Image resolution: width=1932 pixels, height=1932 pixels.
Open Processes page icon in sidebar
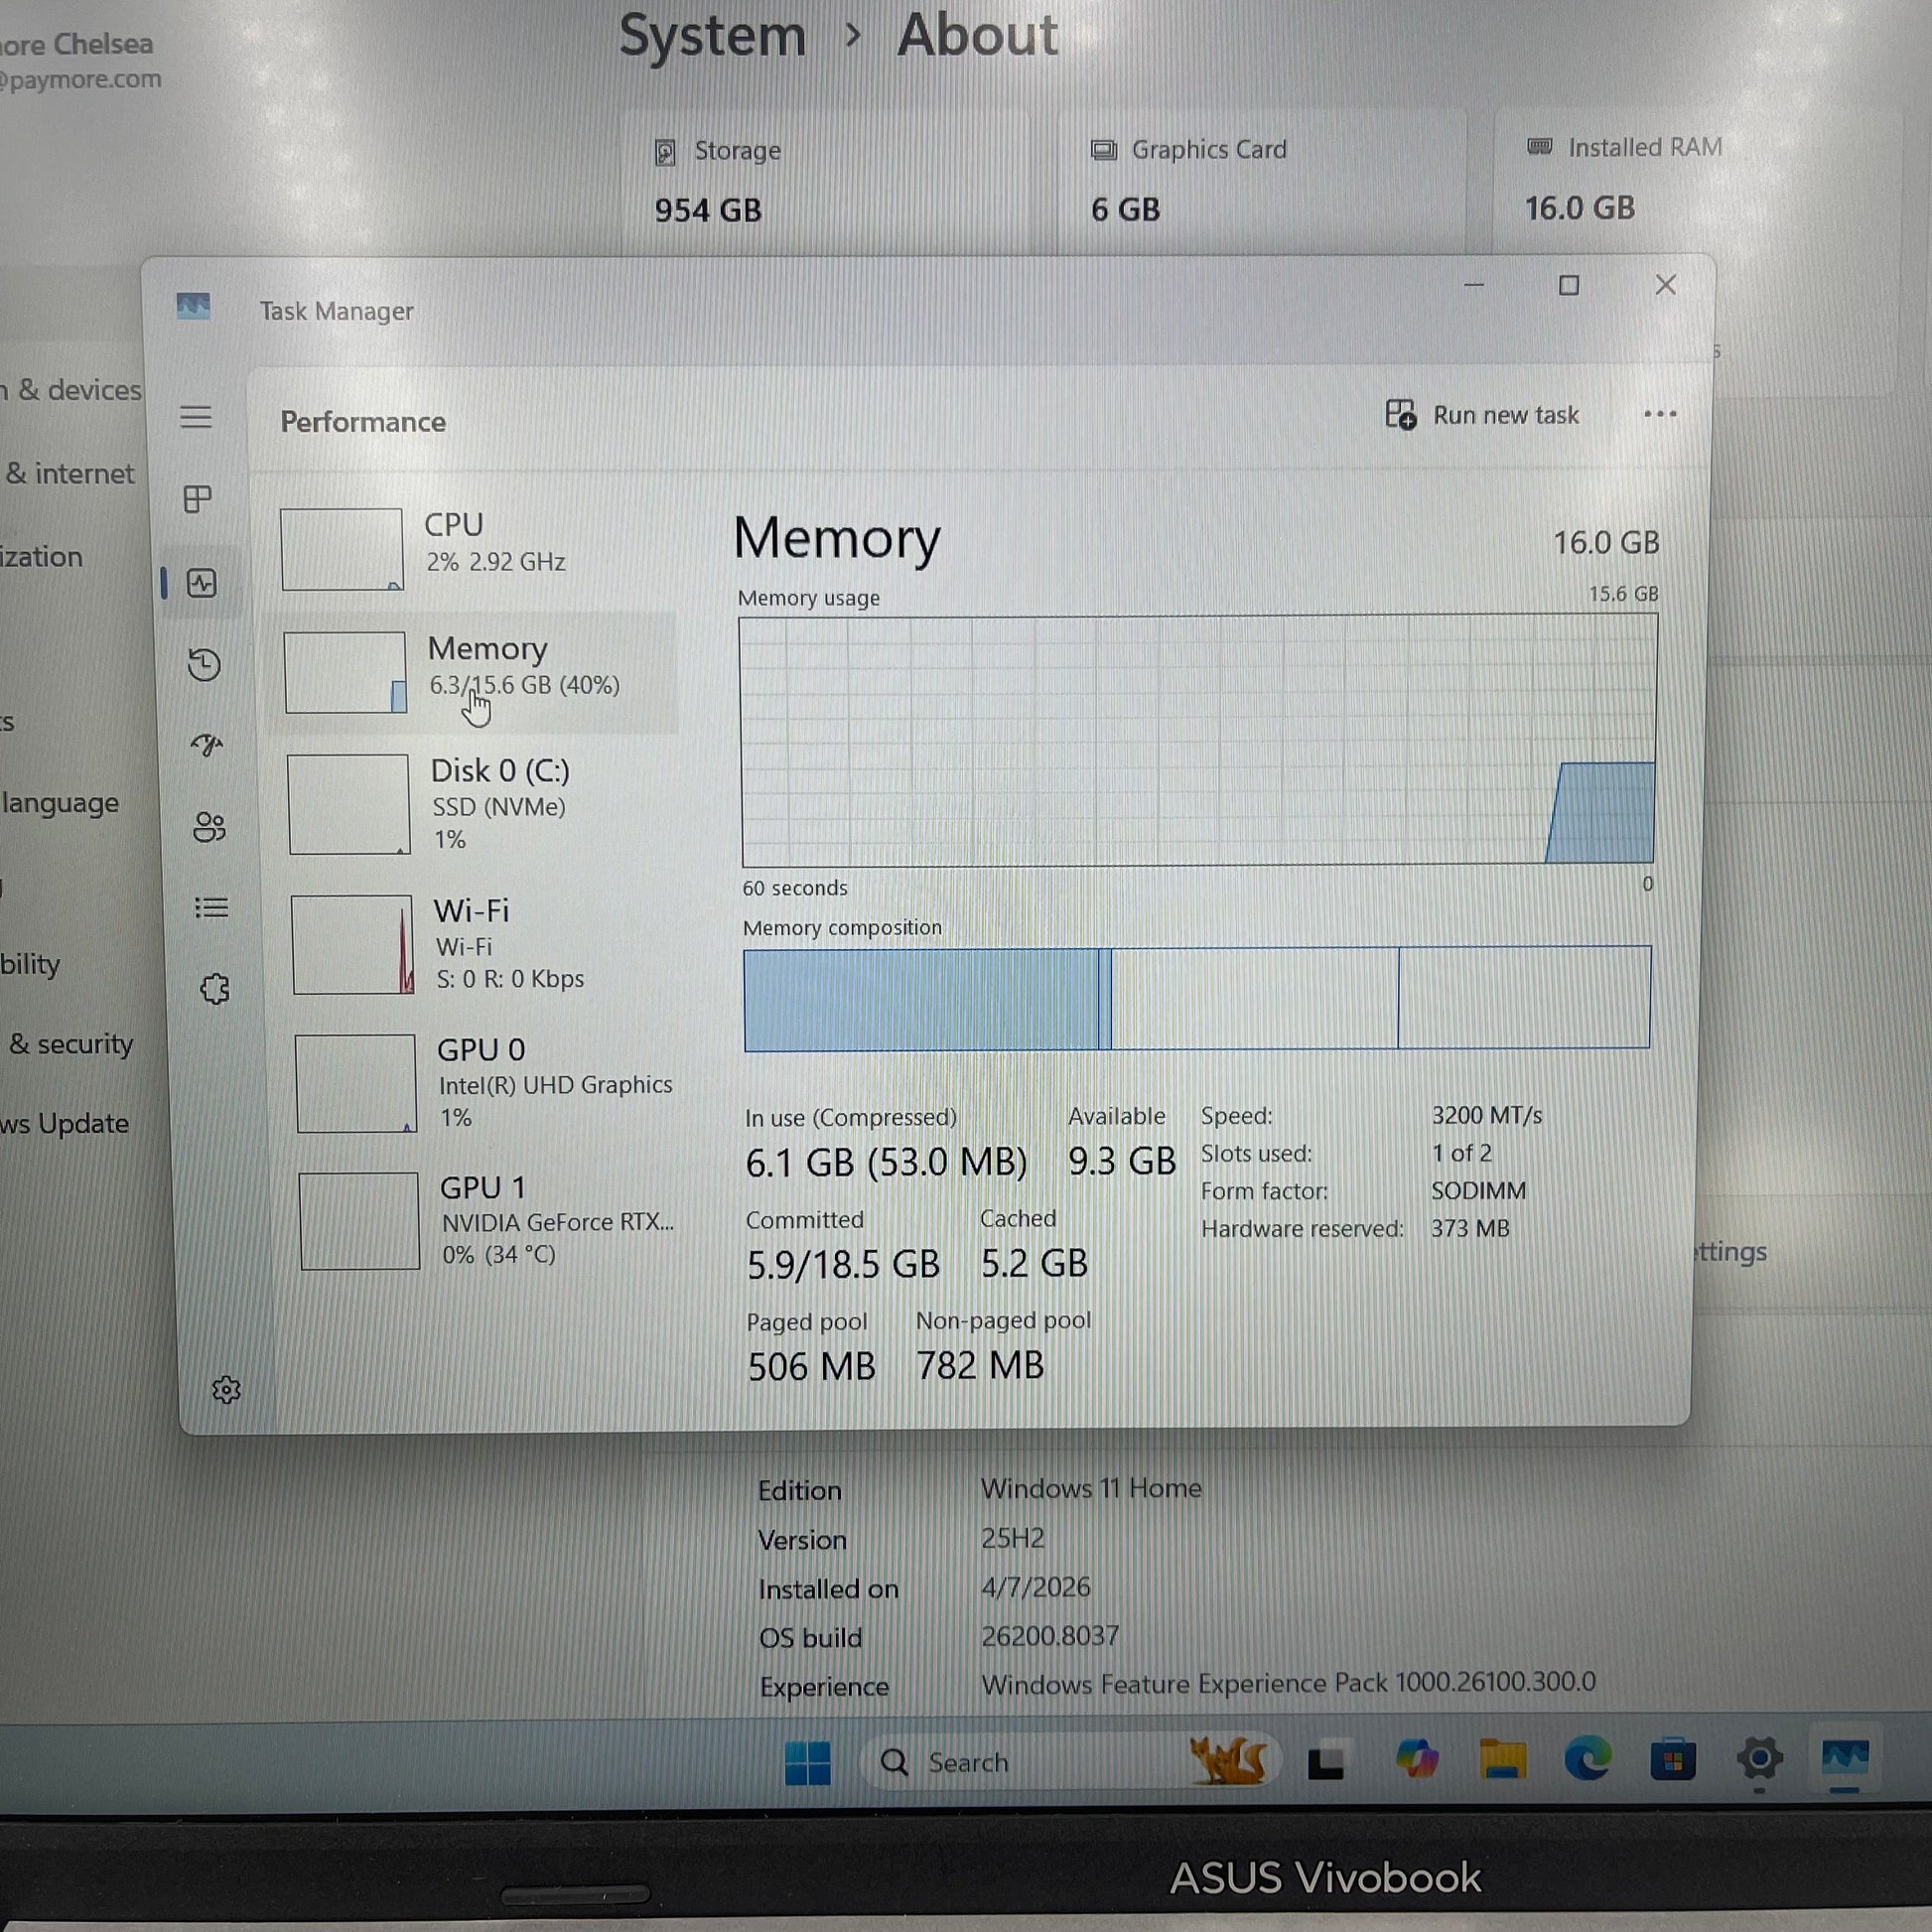[x=198, y=499]
